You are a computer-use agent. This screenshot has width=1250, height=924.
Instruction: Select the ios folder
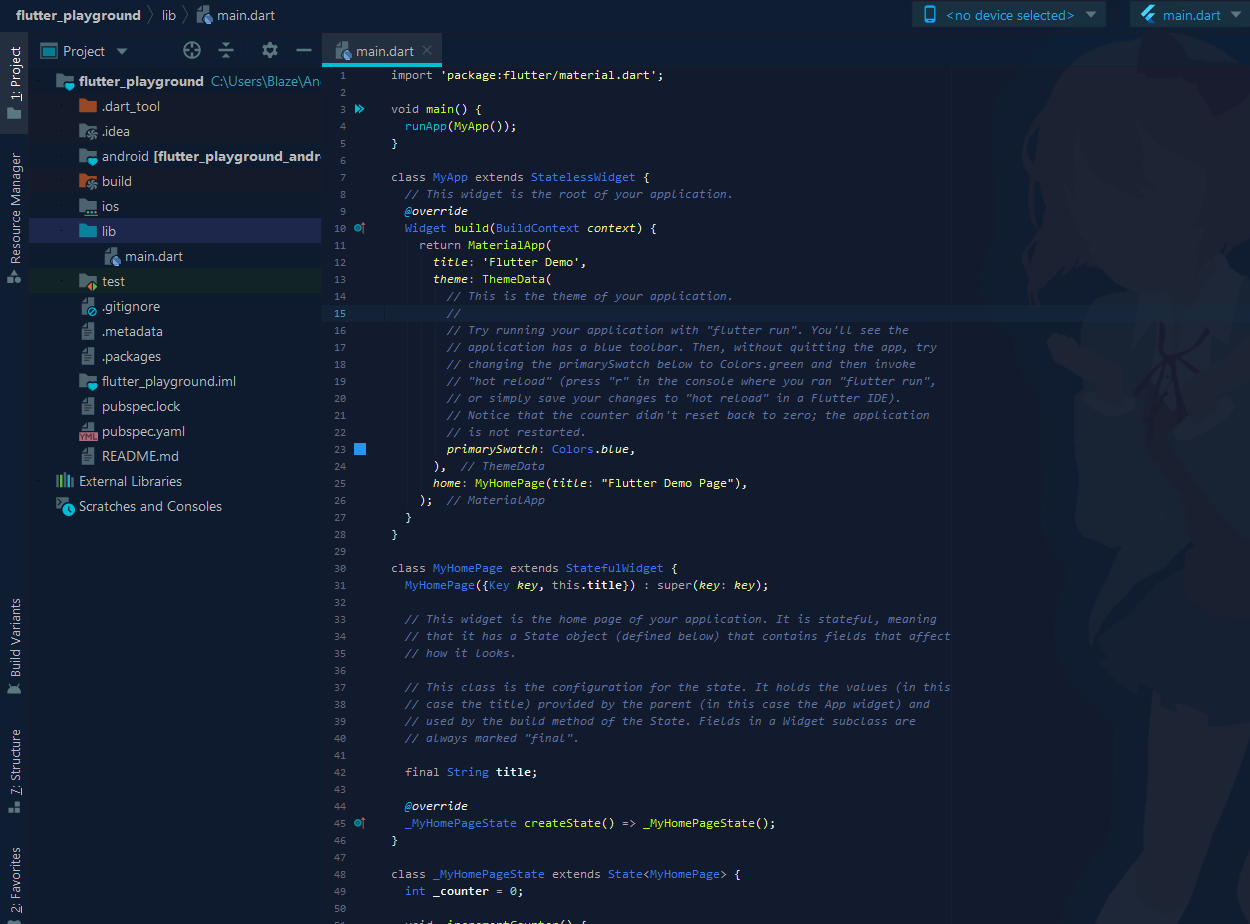click(x=110, y=206)
